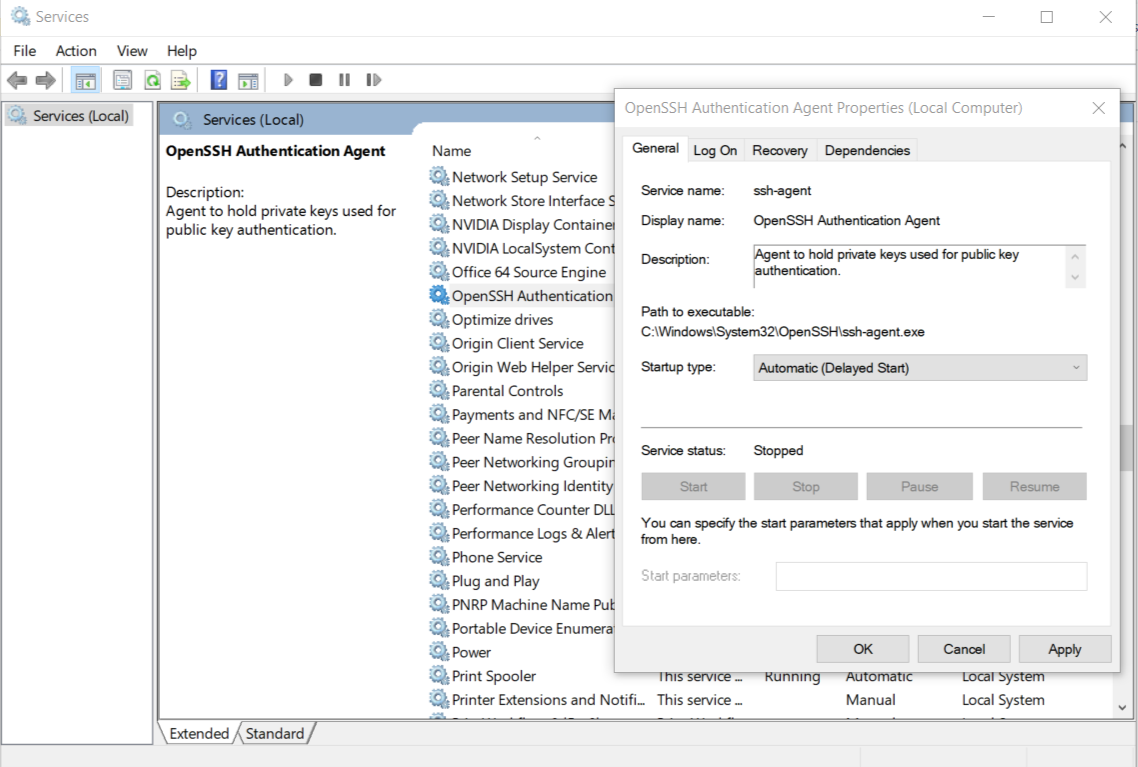Viewport: 1138px width, 767px height.
Task: Click the Cancel button
Action: click(x=963, y=648)
